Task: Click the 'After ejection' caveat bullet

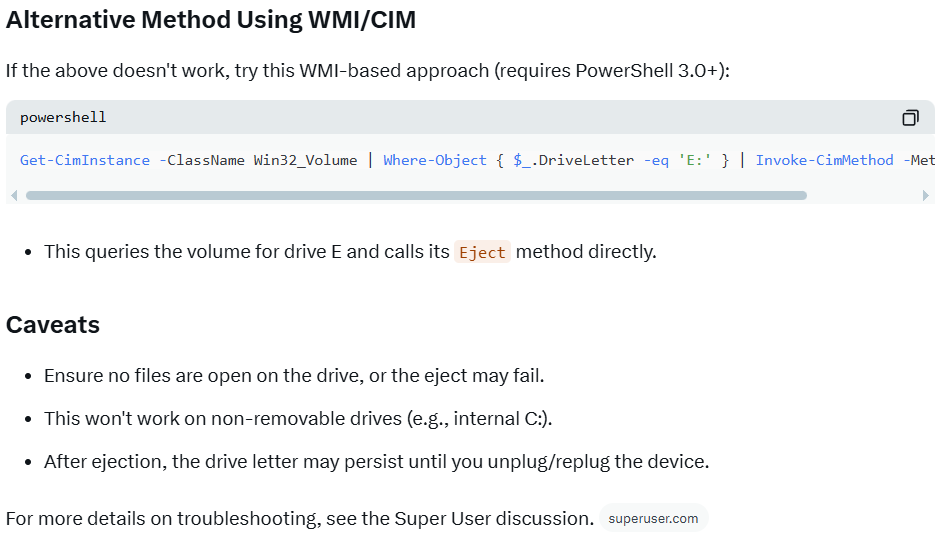Action: coord(376,462)
